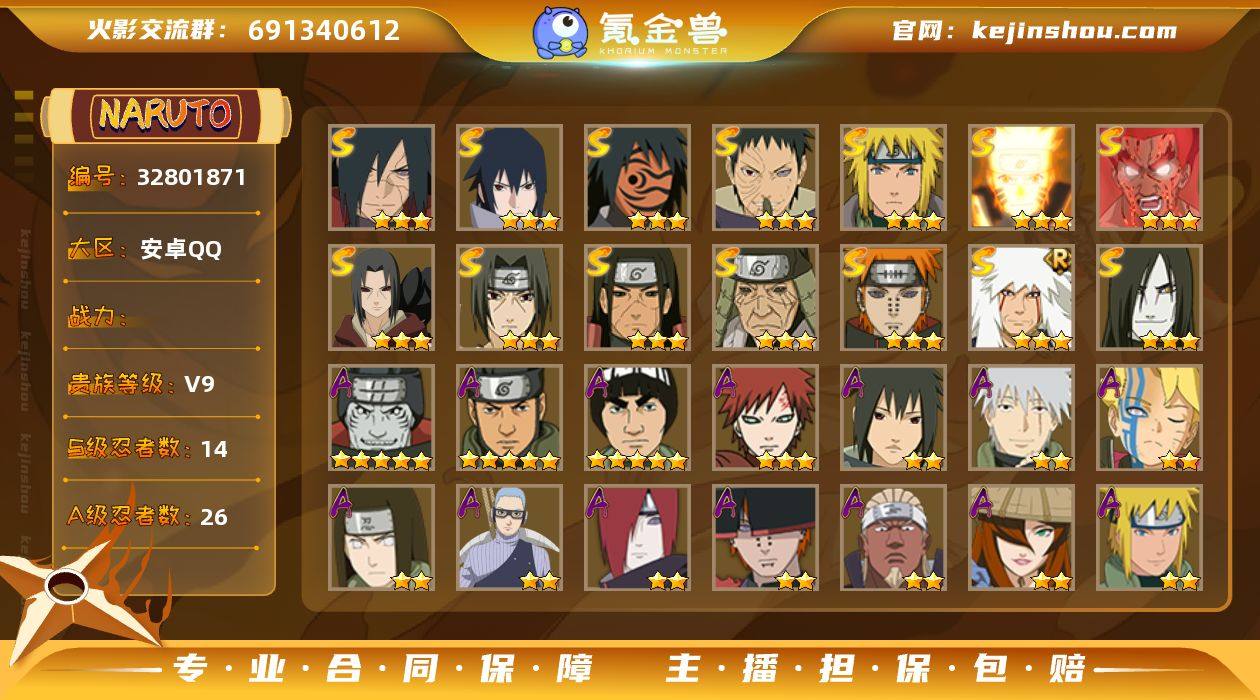Click the NARUTO scroll banner

[166, 114]
